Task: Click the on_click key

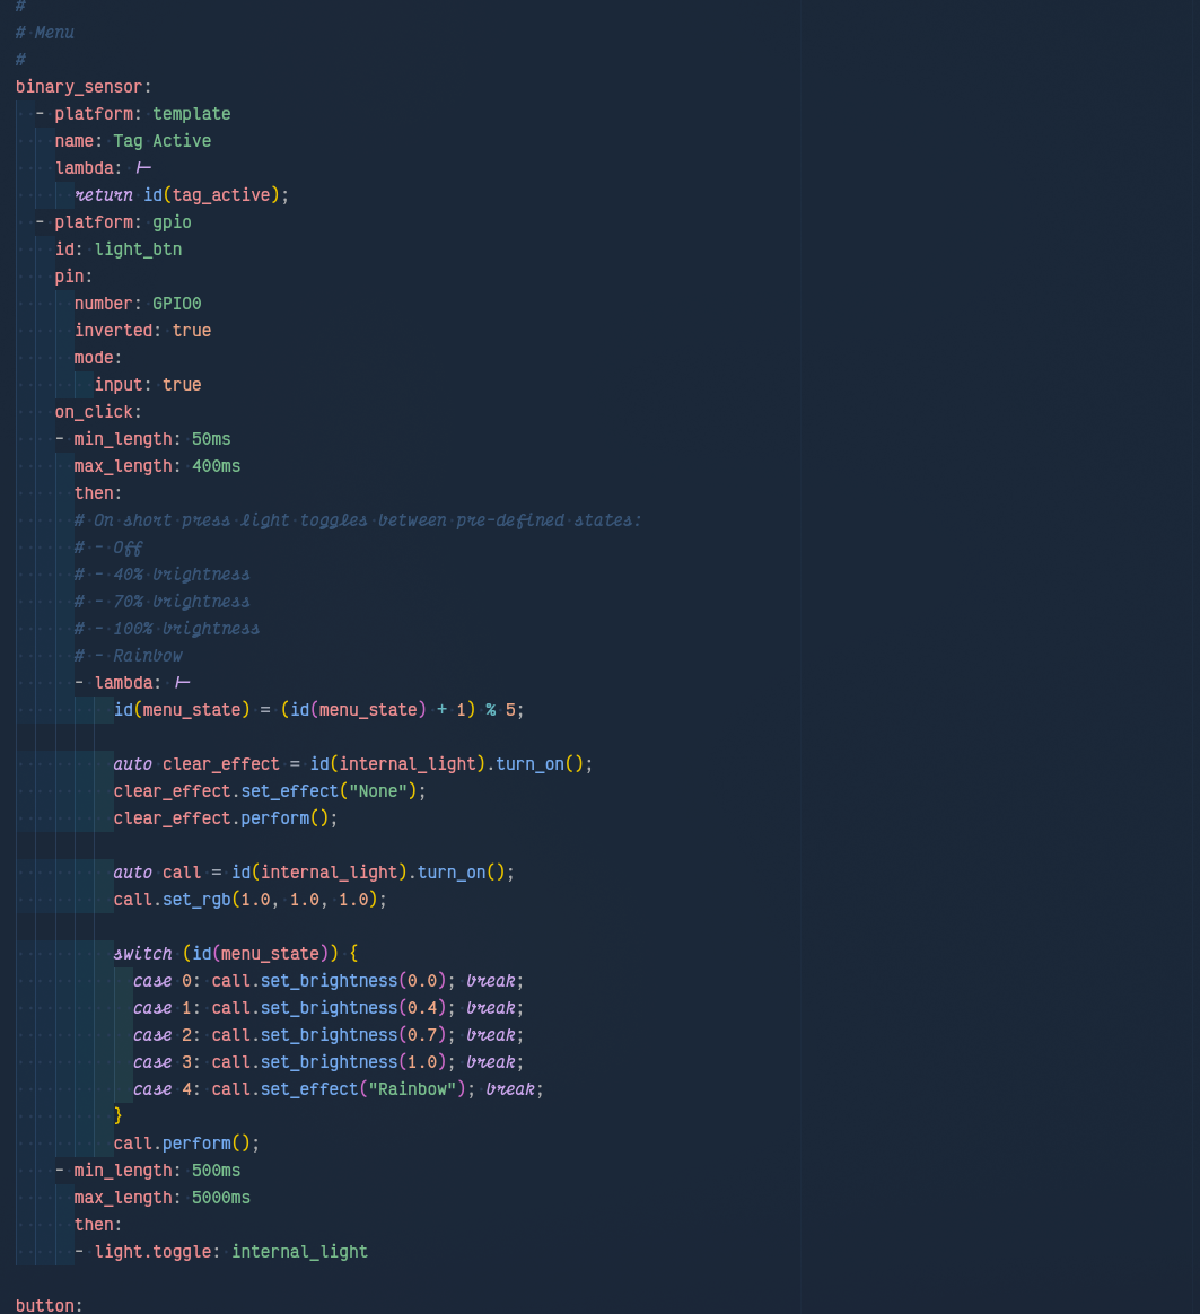Action: click(94, 412)
